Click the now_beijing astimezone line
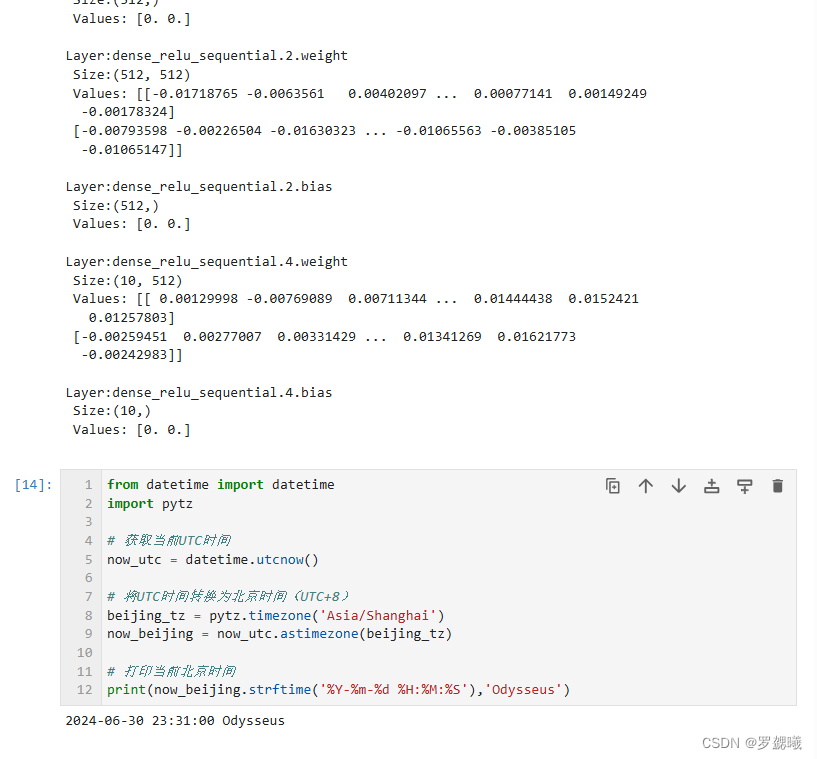817x759 pixels. click(x=279, y=634)
